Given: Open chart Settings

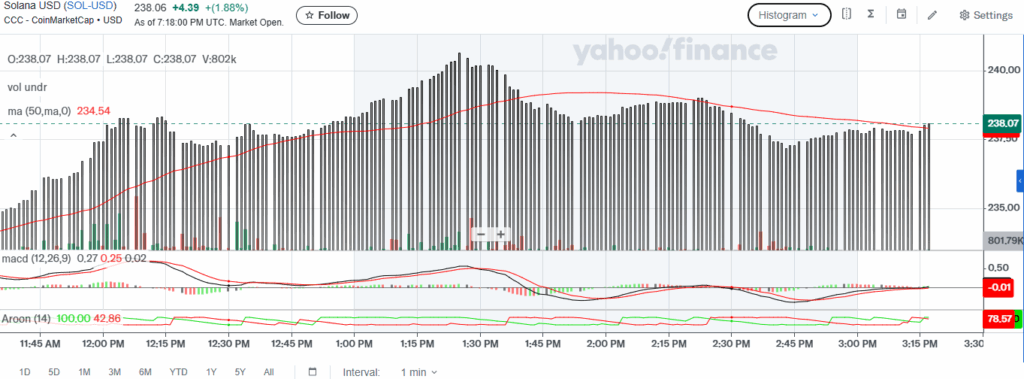Looking at the screenshot, I should point(985,15).
